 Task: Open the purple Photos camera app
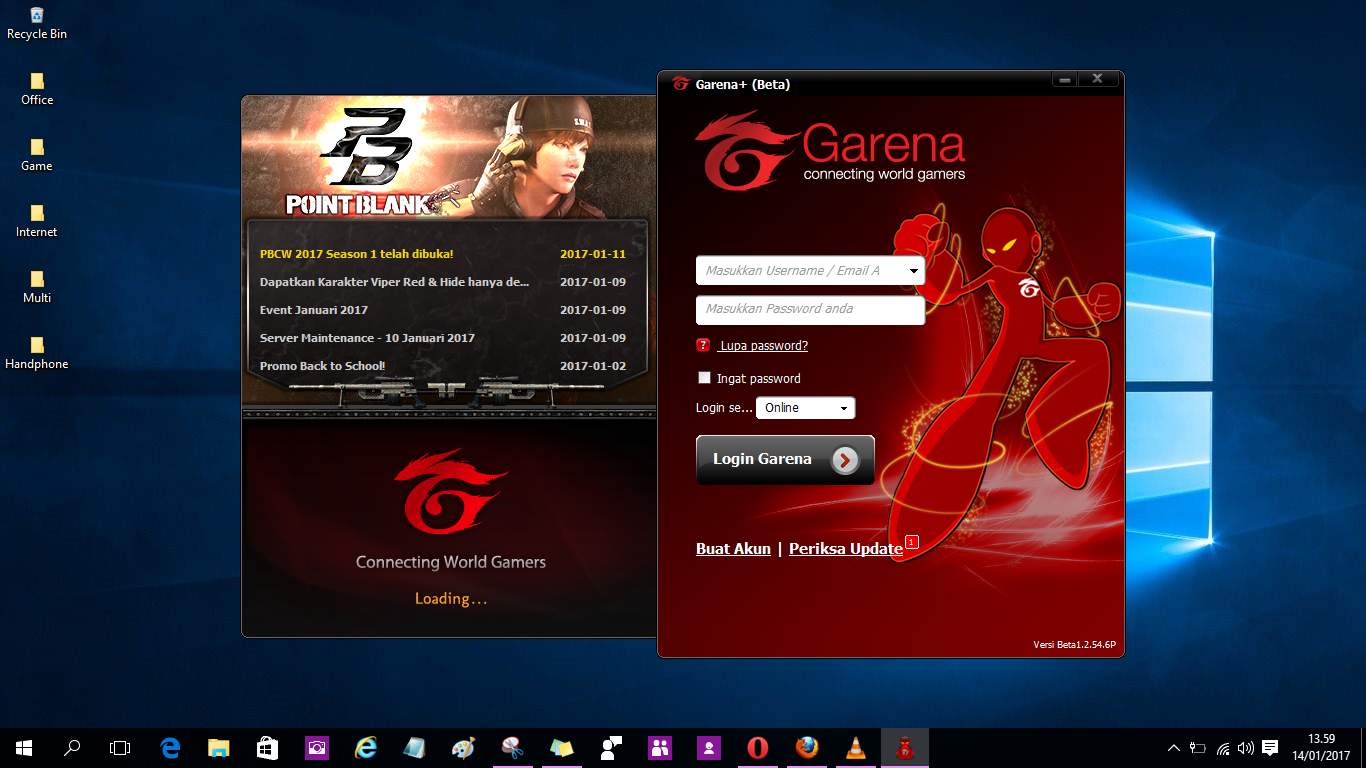(x=316, y=747)
